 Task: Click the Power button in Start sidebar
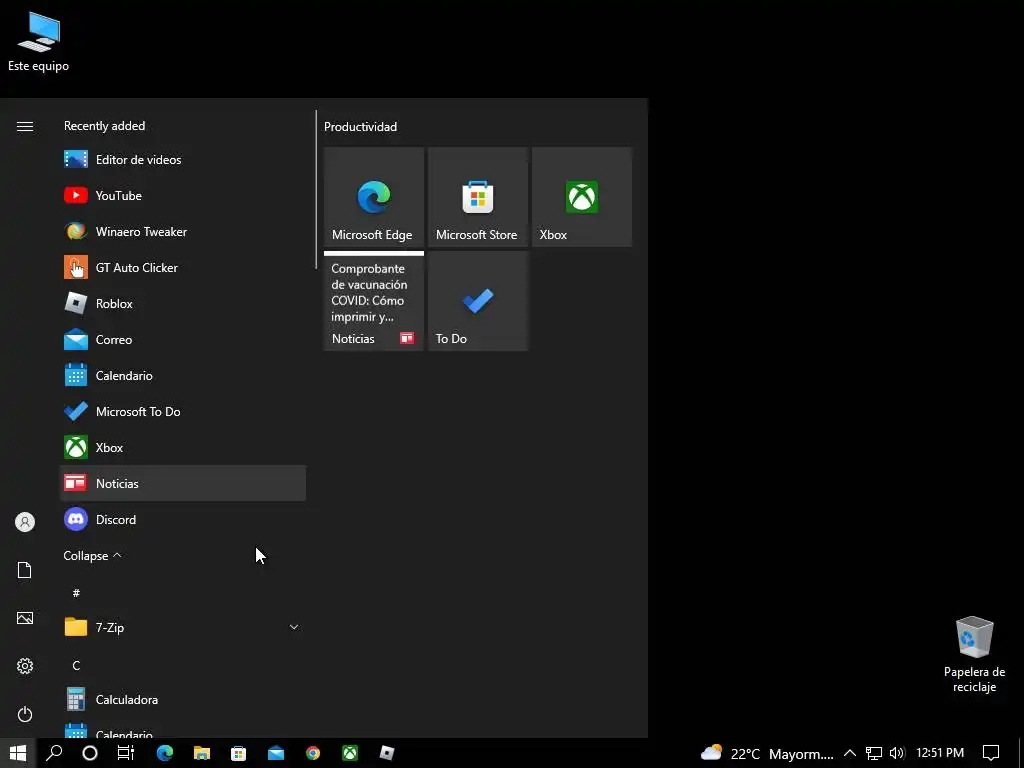tap(25, 714)
